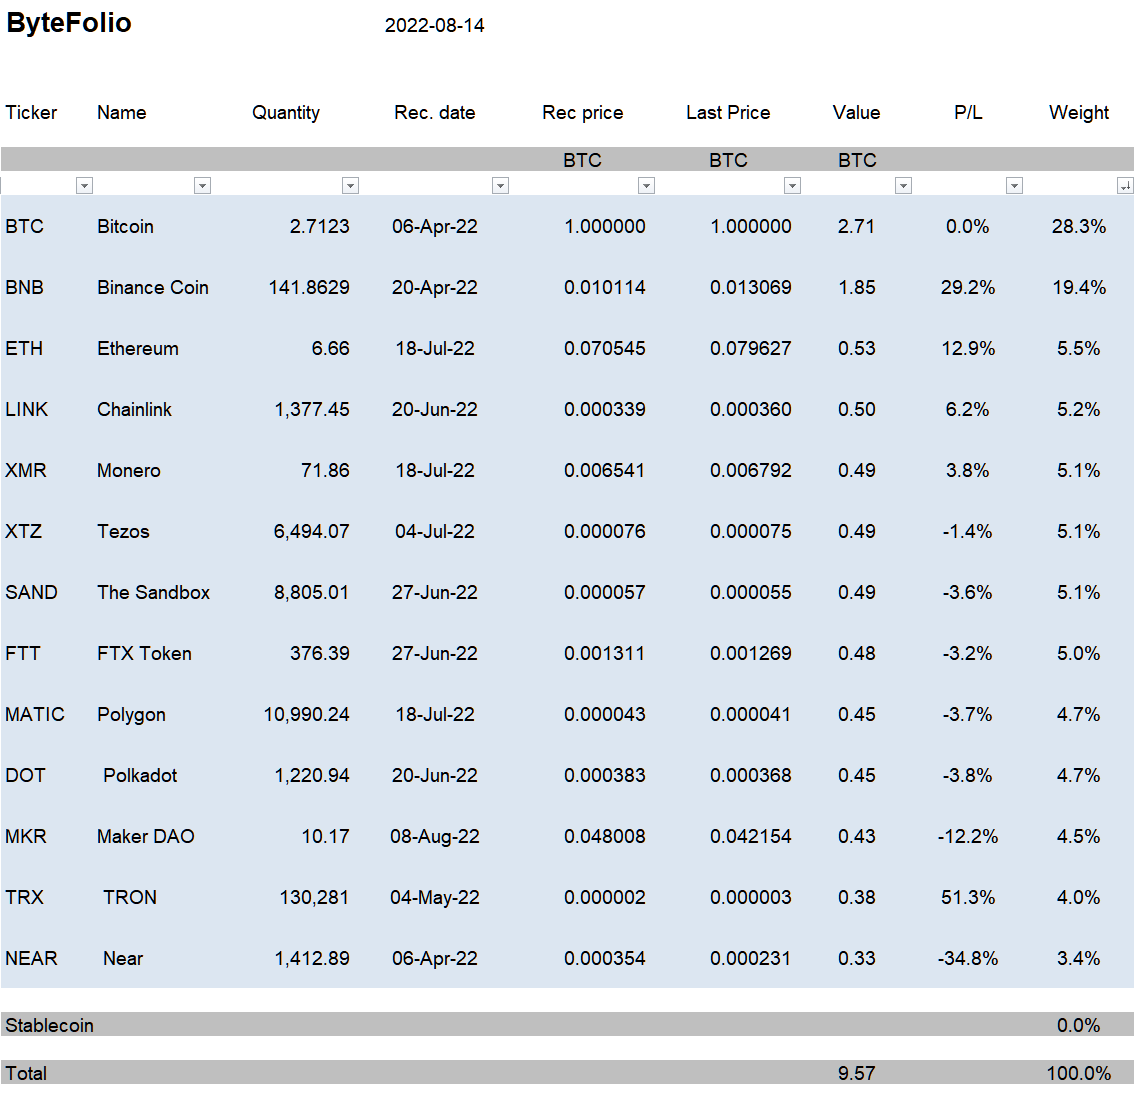Open the Rec price column filter dropdown
The width and height of the screenshot is (1141, 1104).
(646, 186)
